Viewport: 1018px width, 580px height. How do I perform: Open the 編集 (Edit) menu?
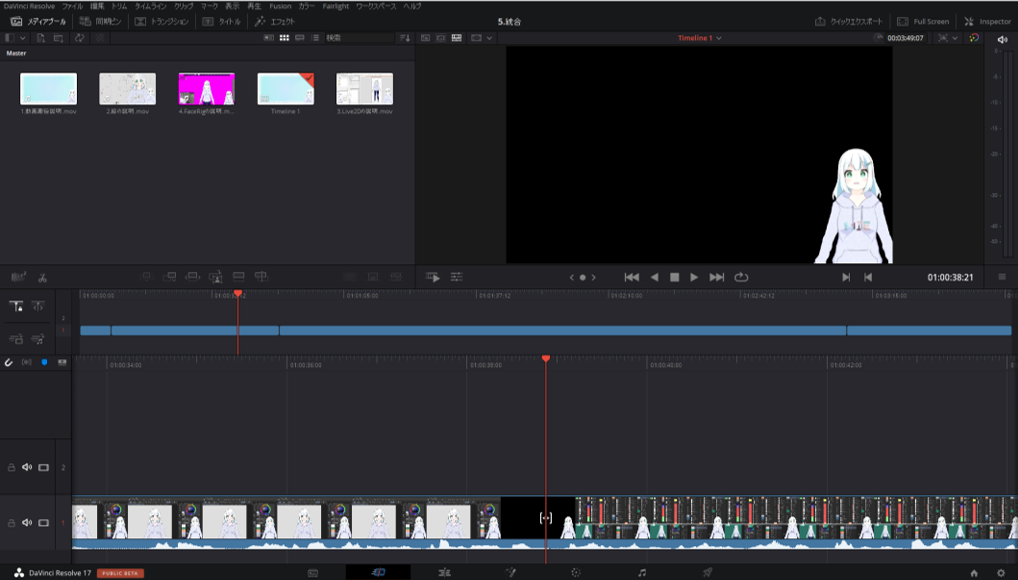[97, 6]
